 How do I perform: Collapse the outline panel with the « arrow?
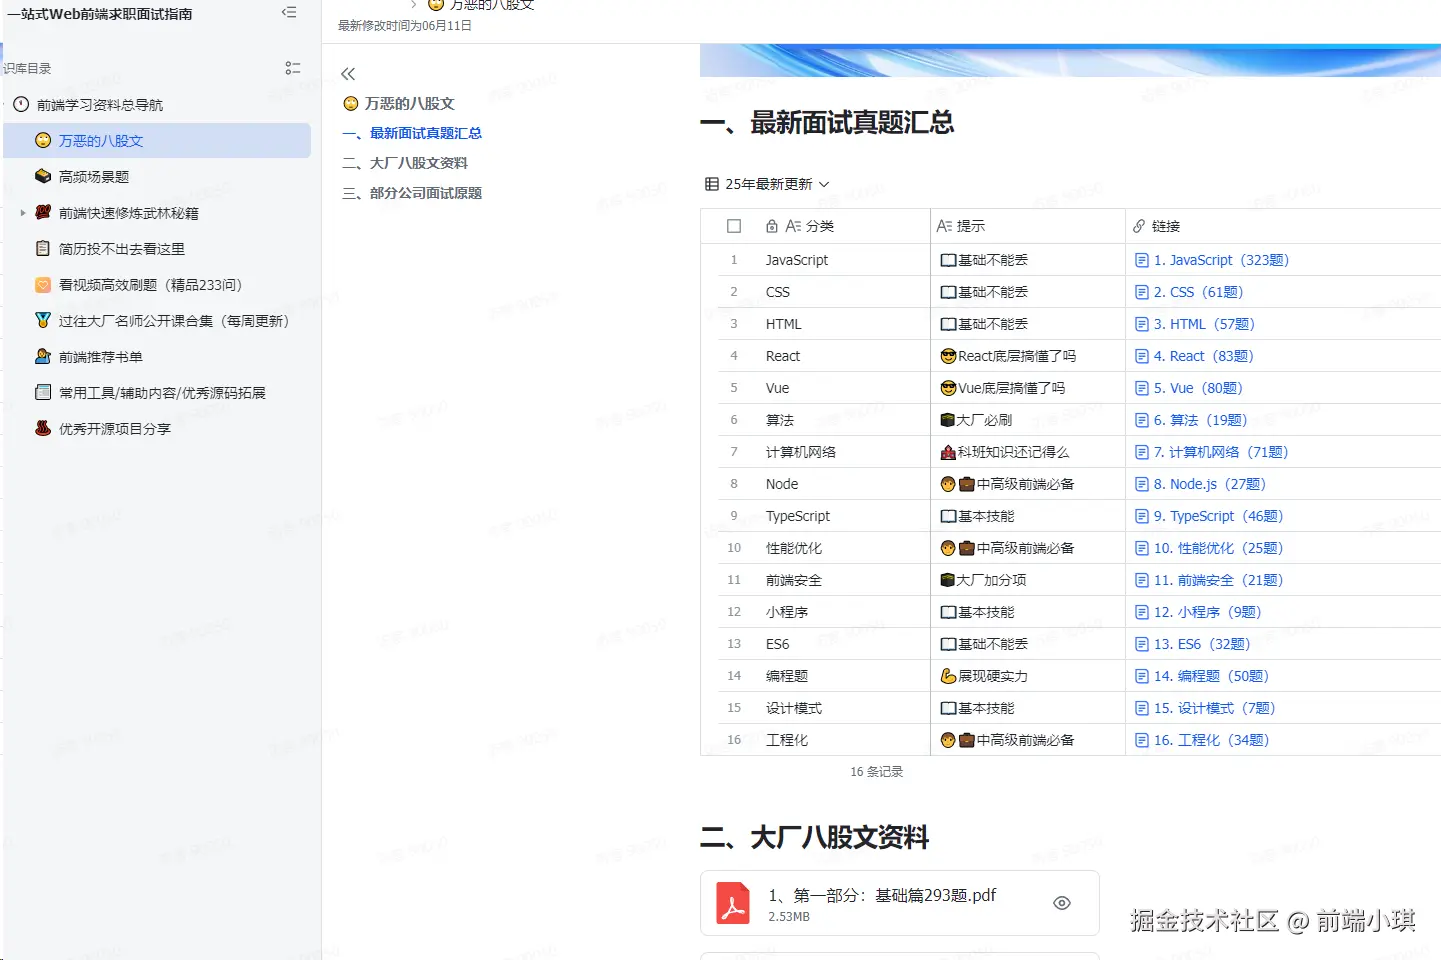[348, 73]
